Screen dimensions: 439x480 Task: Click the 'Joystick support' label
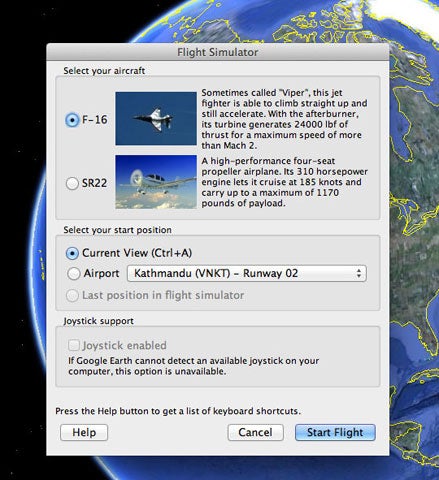[98, 321]
